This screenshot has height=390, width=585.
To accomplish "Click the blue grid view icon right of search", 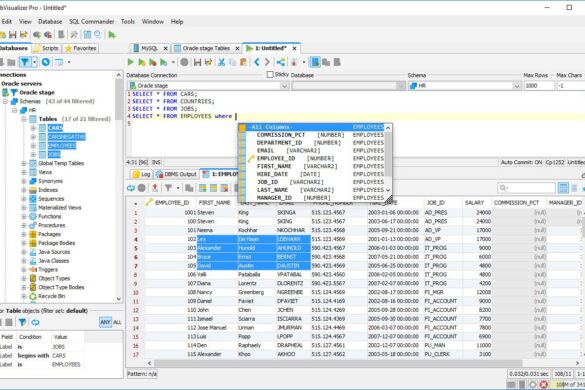I will coord(563,188).
